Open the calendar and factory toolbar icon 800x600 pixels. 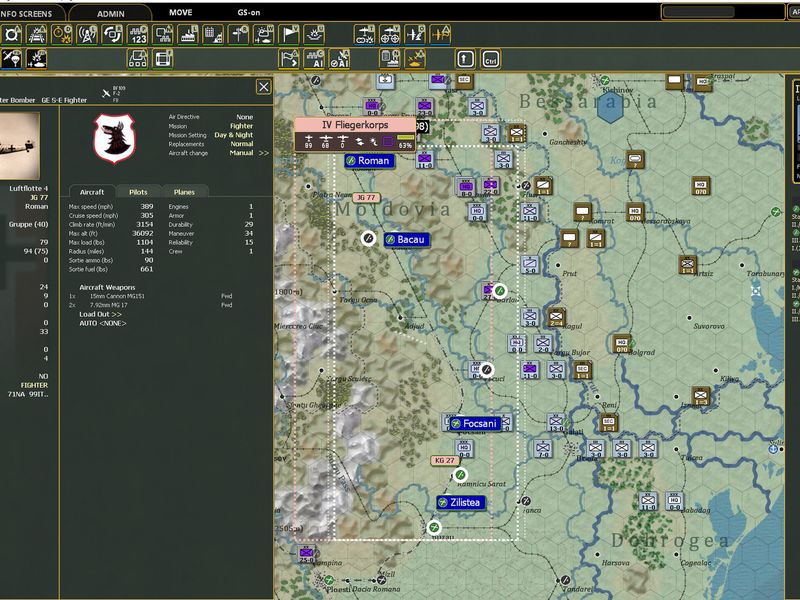coord(213,35)
